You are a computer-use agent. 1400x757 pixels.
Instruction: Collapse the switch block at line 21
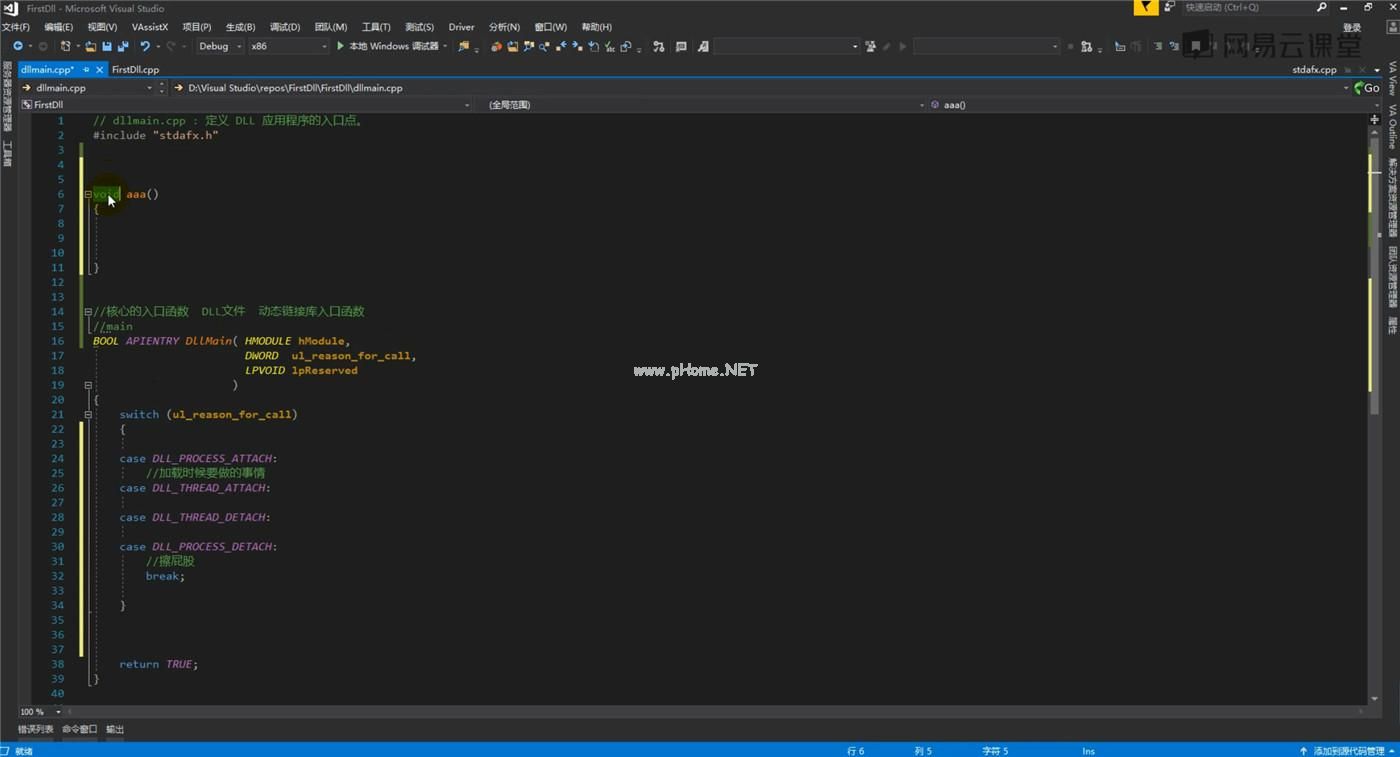point(88,414)
